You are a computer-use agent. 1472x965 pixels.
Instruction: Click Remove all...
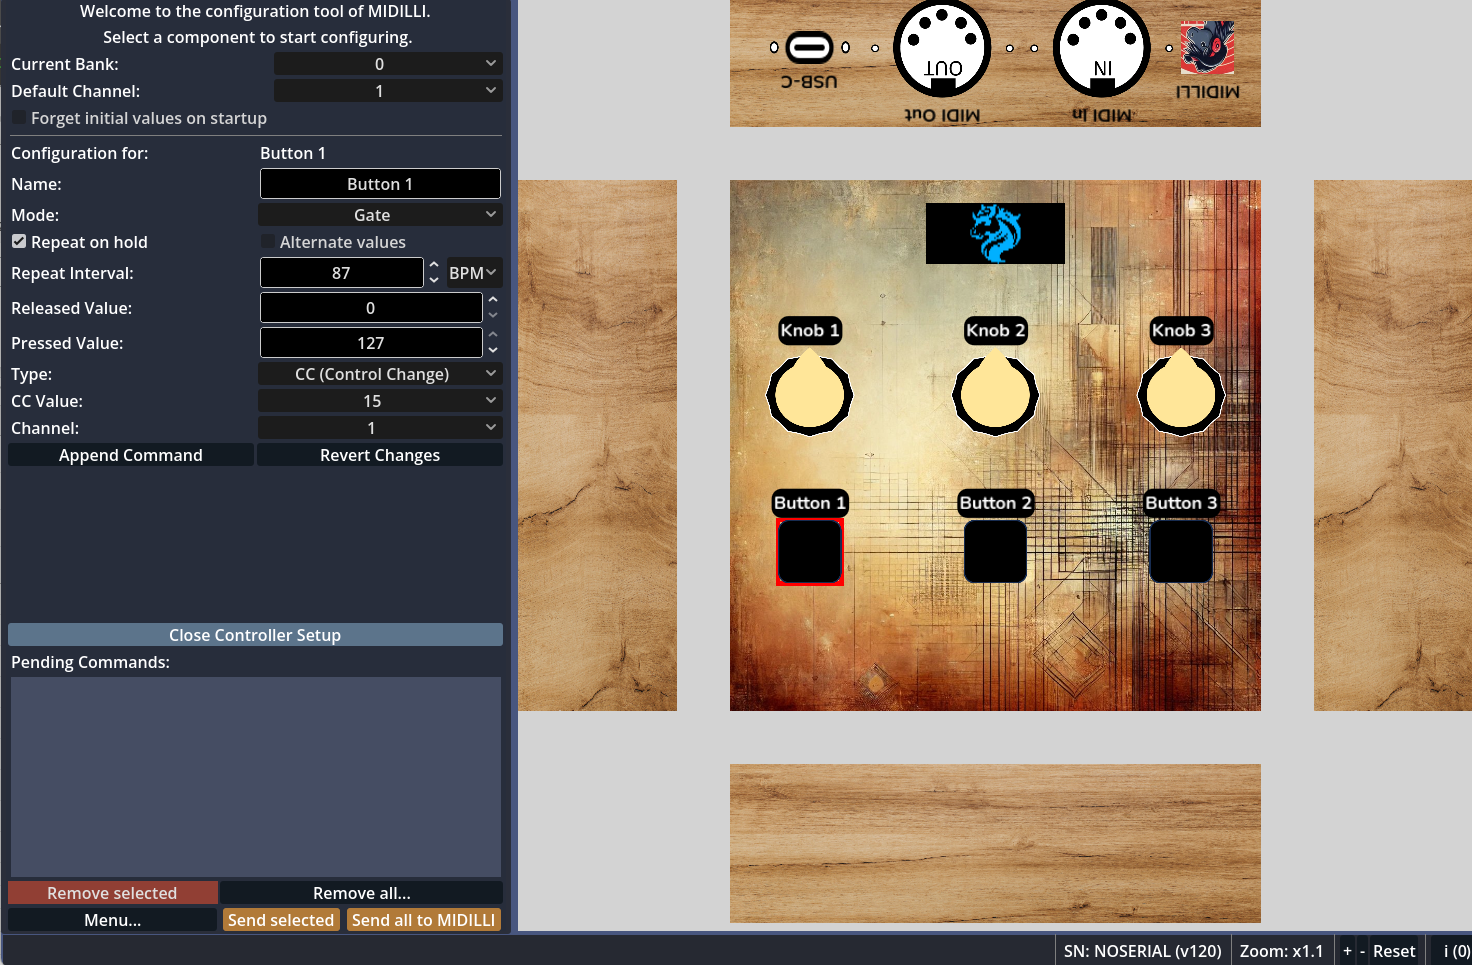point(362,893)
